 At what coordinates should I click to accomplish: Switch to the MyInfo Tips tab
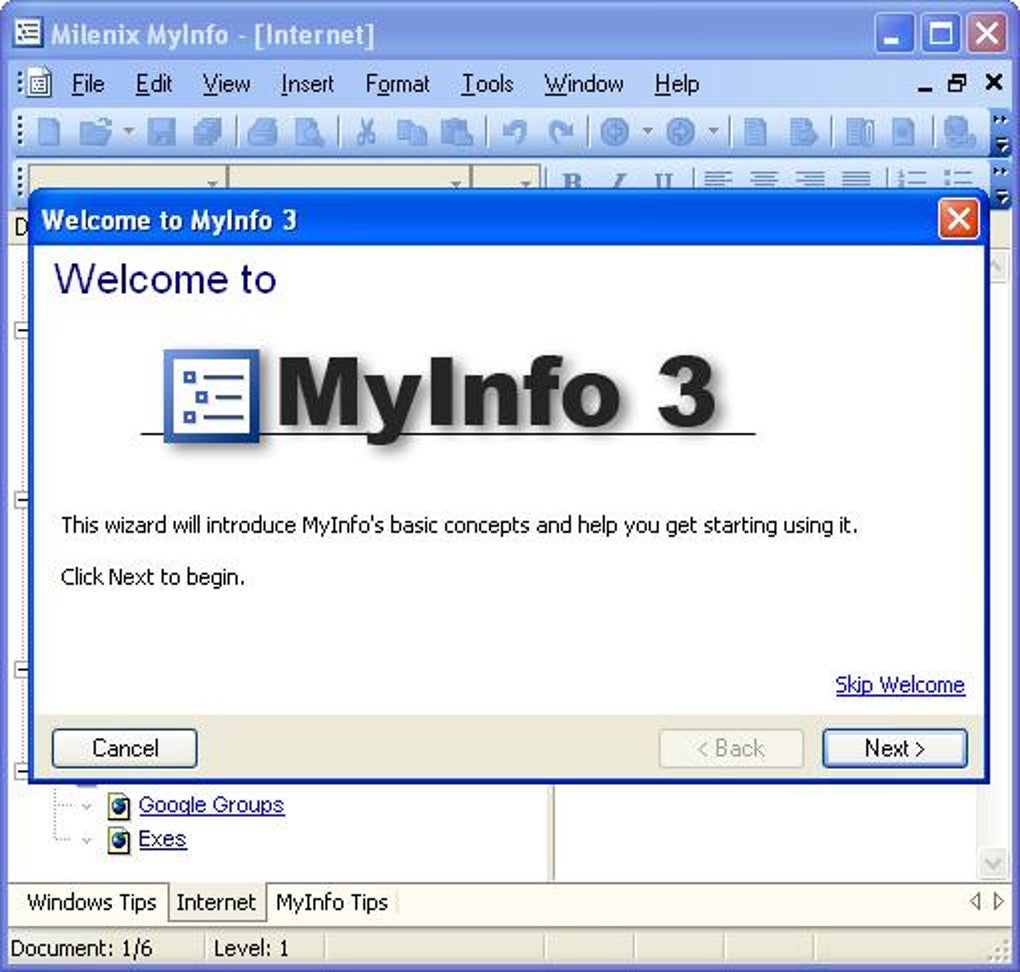(x=332, y=902)
